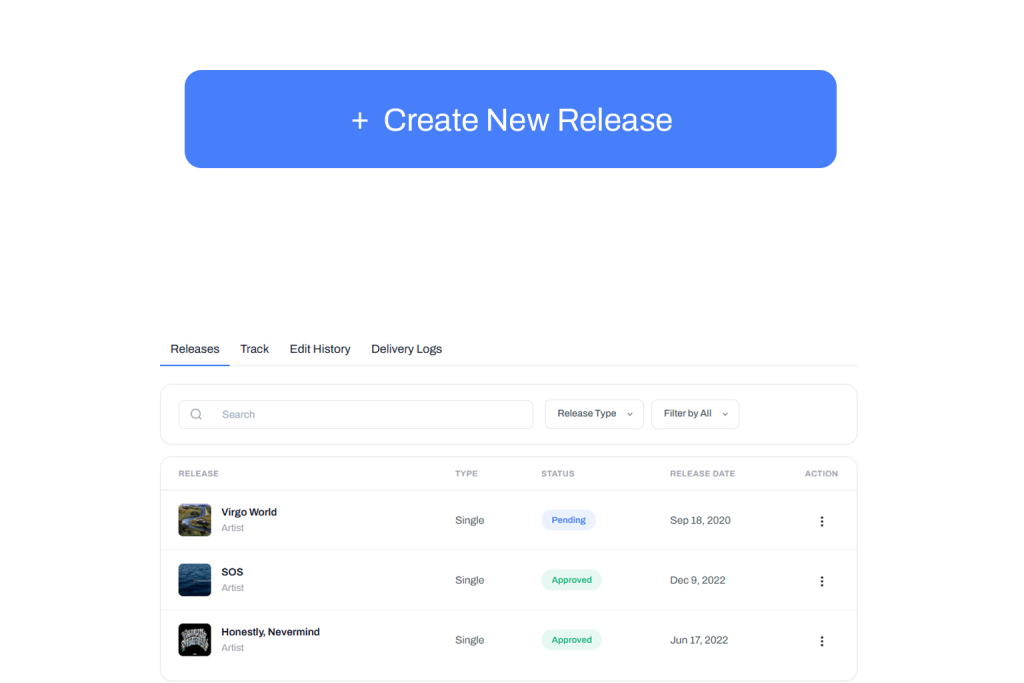Focus the Search input field
Viewport: 1024px width, 683px height.
click(x=370, y=414)
